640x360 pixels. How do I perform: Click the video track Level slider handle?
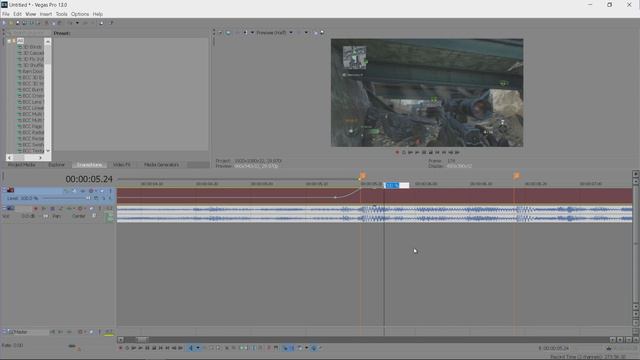[88, 198]
